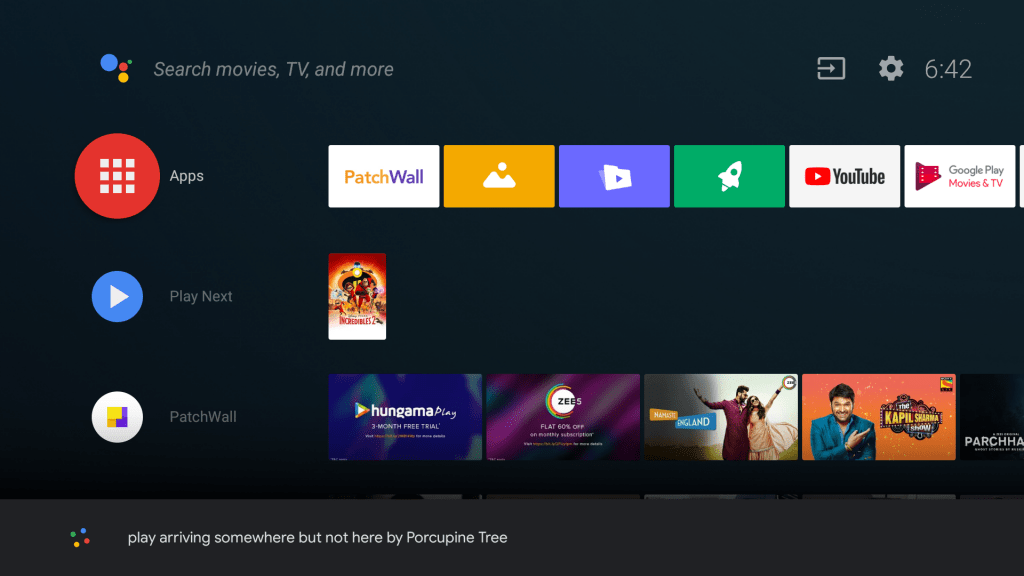Open the purple video player app tile
Screen dimensions: 1024x576
(614, 176)
